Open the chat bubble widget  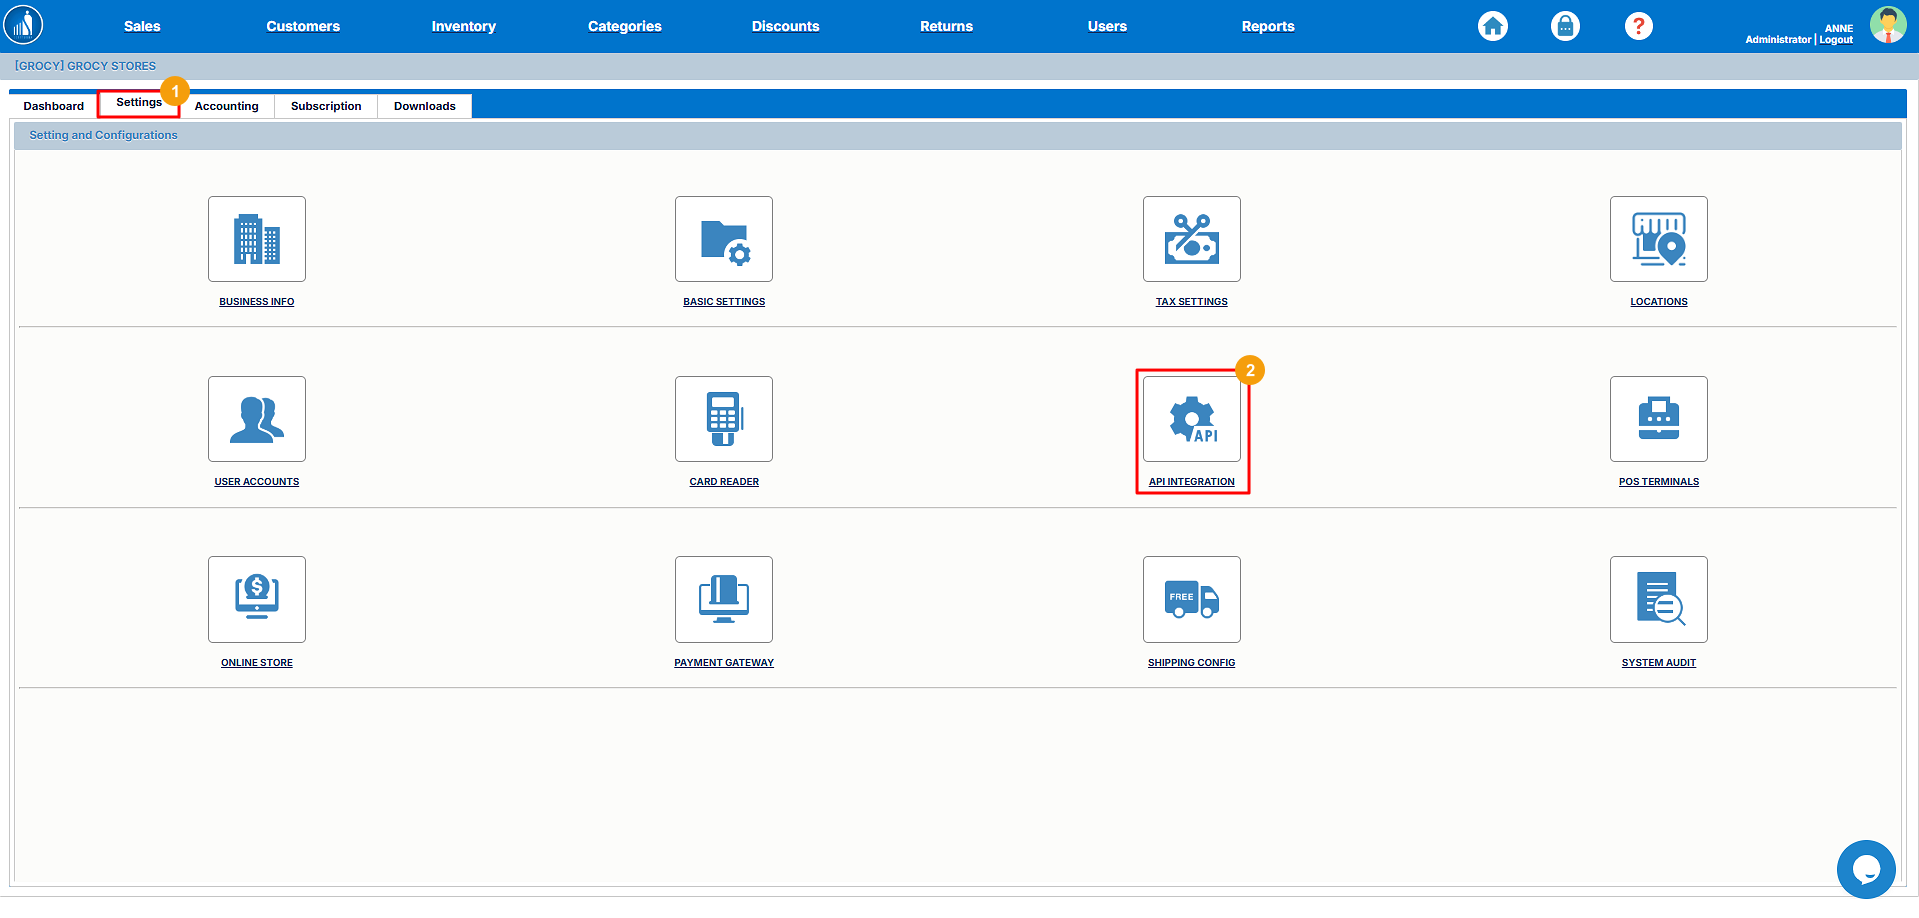[1865, 869]
